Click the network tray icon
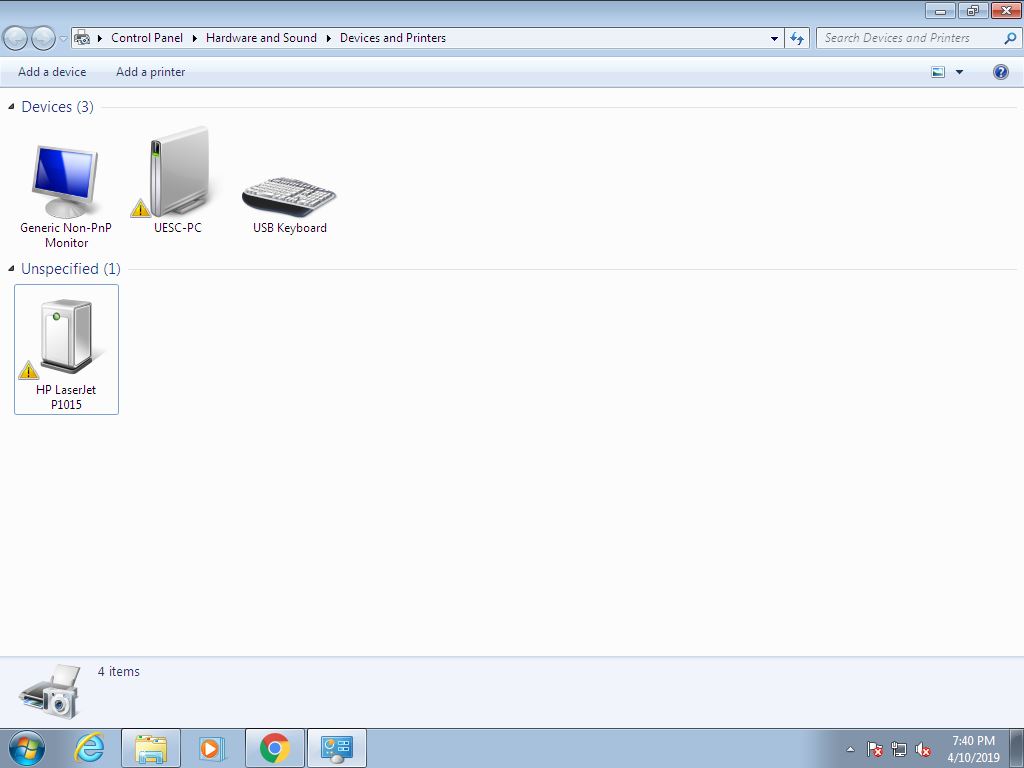 click(x=899, y=749)
